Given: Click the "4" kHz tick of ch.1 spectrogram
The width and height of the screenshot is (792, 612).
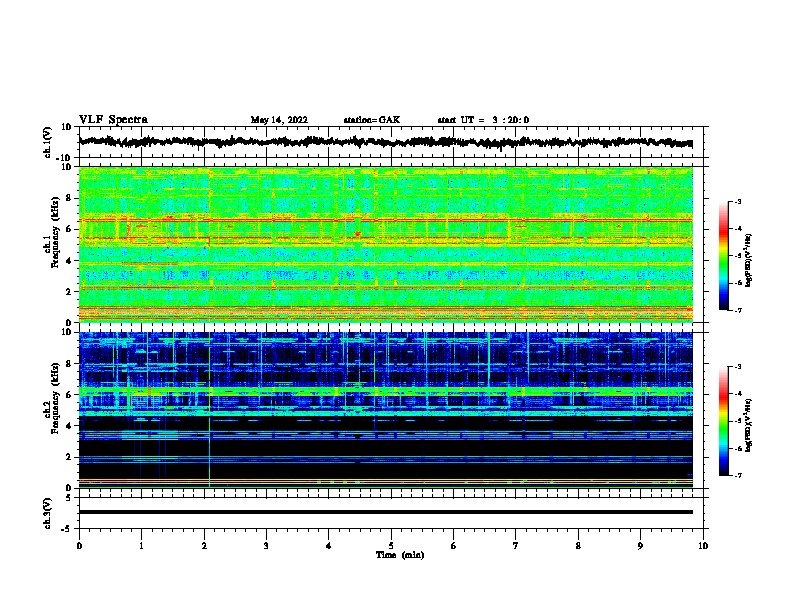Looking at the screenshot, I should (x=69, y=261).
